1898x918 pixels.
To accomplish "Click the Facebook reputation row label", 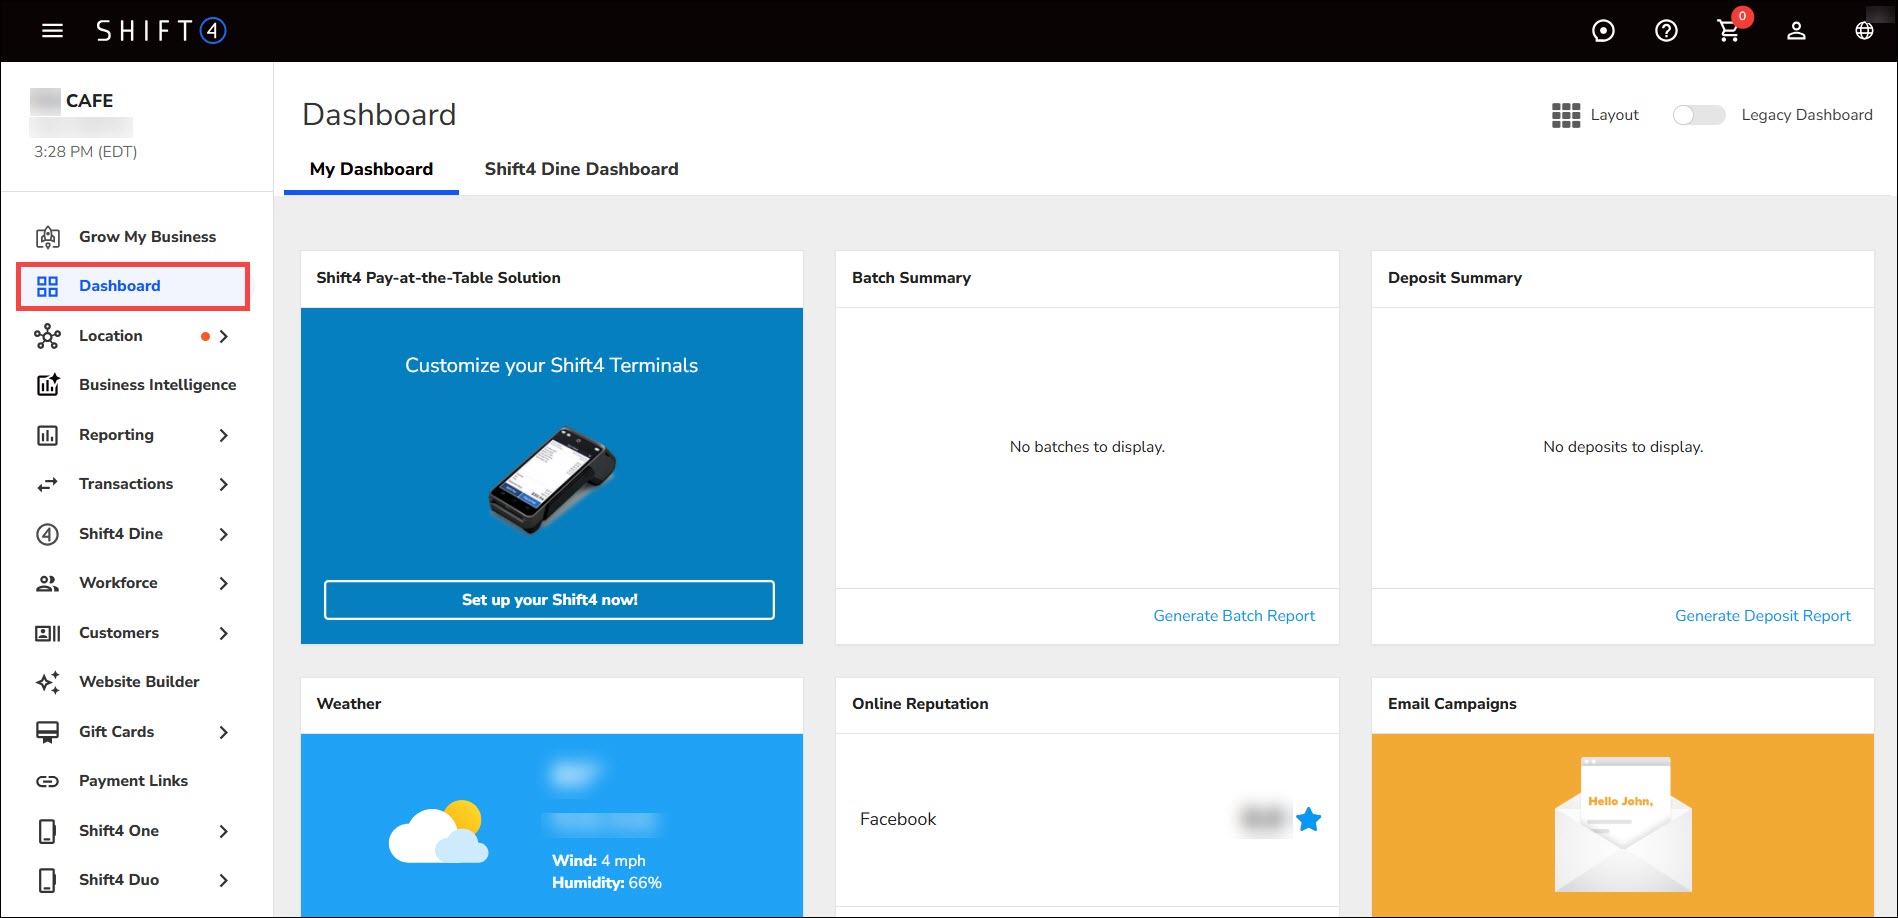I will (x=898, y=819).
